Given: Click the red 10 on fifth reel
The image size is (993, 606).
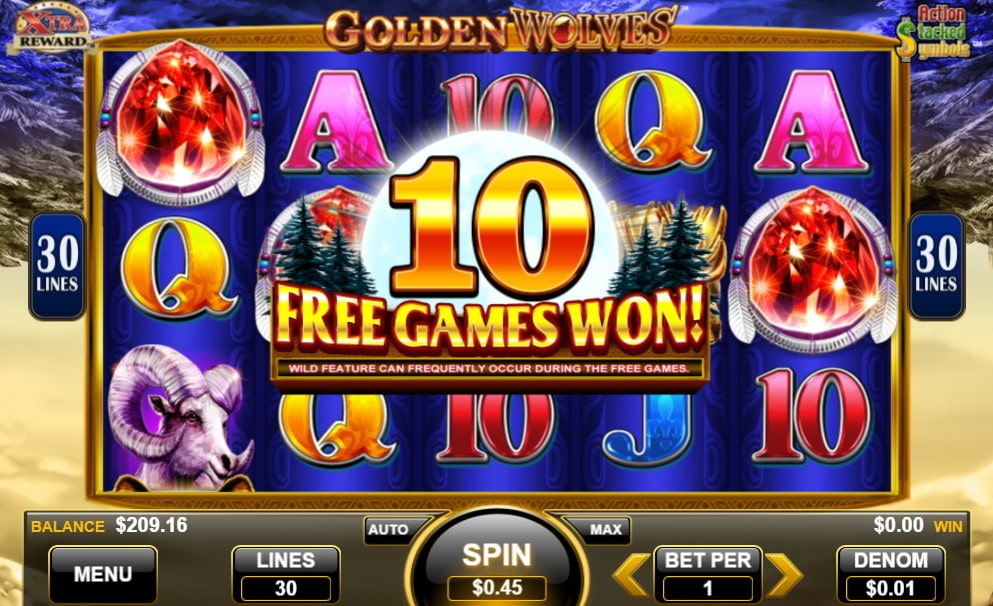Looking at the screenshot, I should click(812, 416).
